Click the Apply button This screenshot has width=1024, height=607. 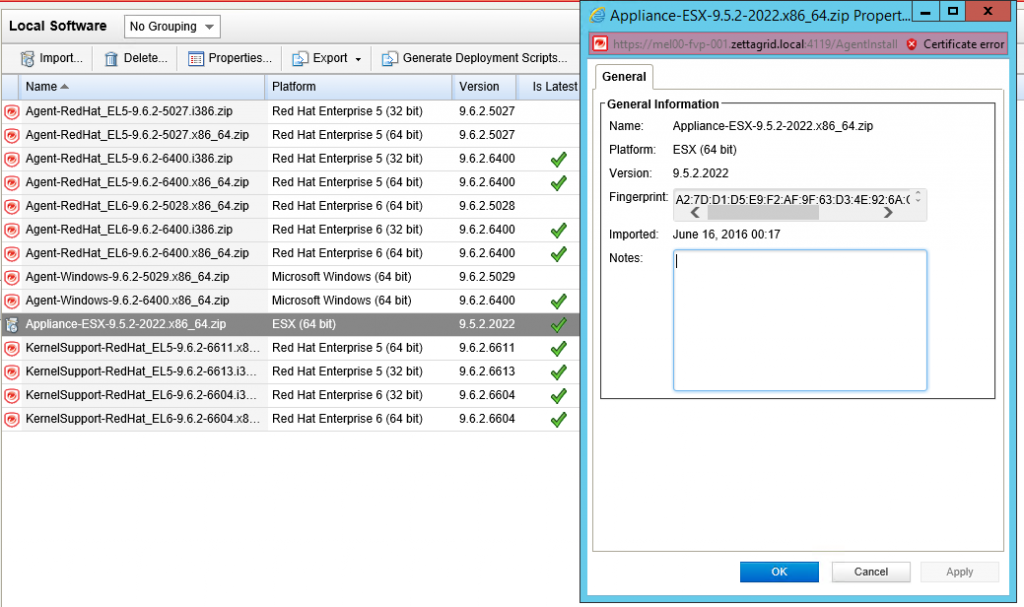pyautogui.click(x=959, y=572)
